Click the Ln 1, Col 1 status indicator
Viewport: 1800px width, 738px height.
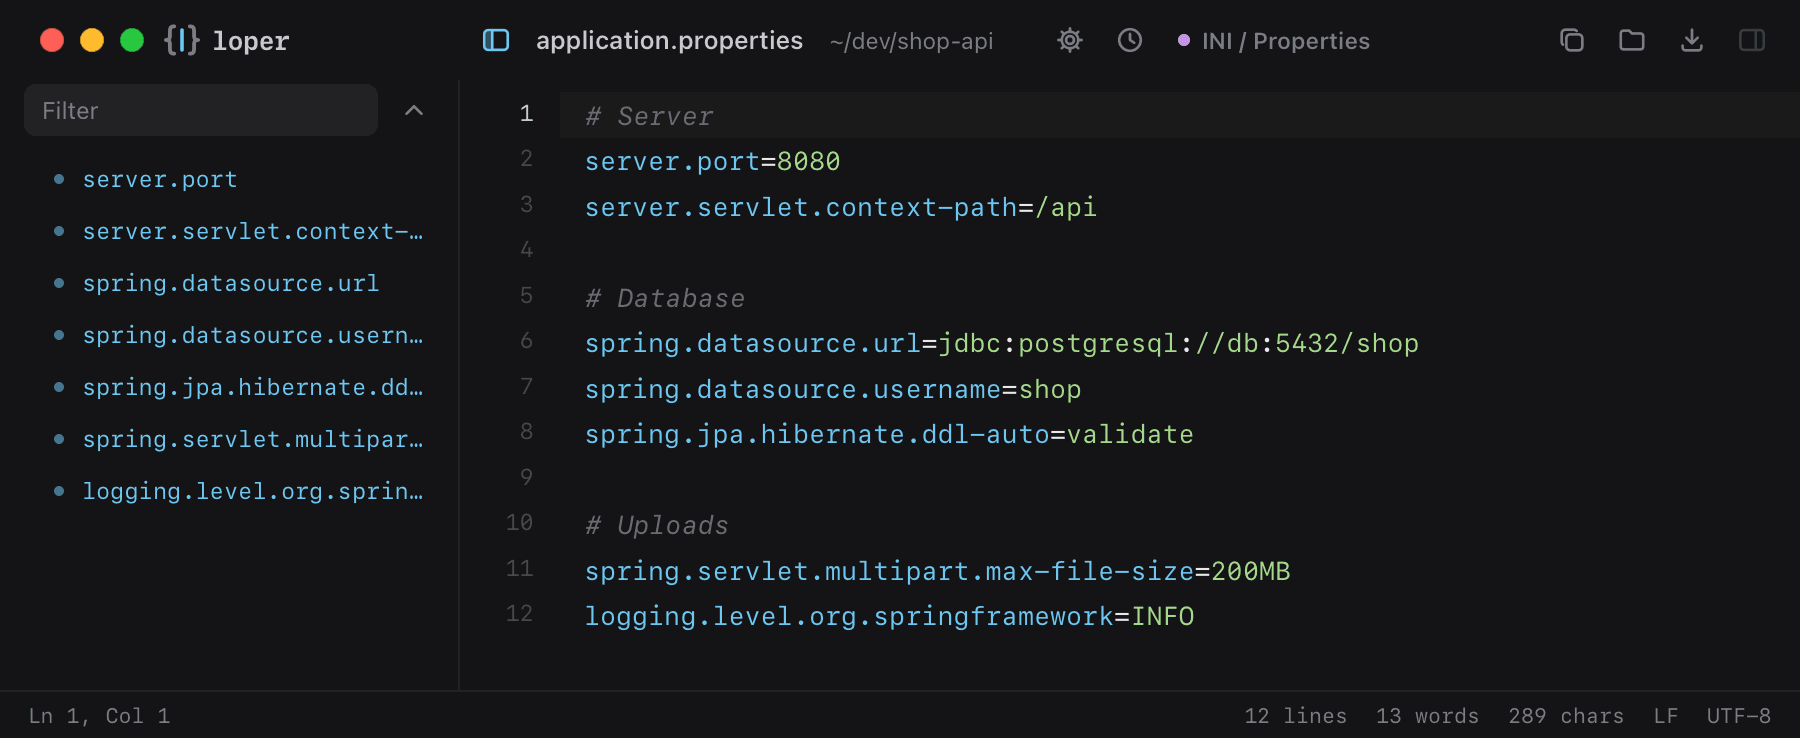100,716
